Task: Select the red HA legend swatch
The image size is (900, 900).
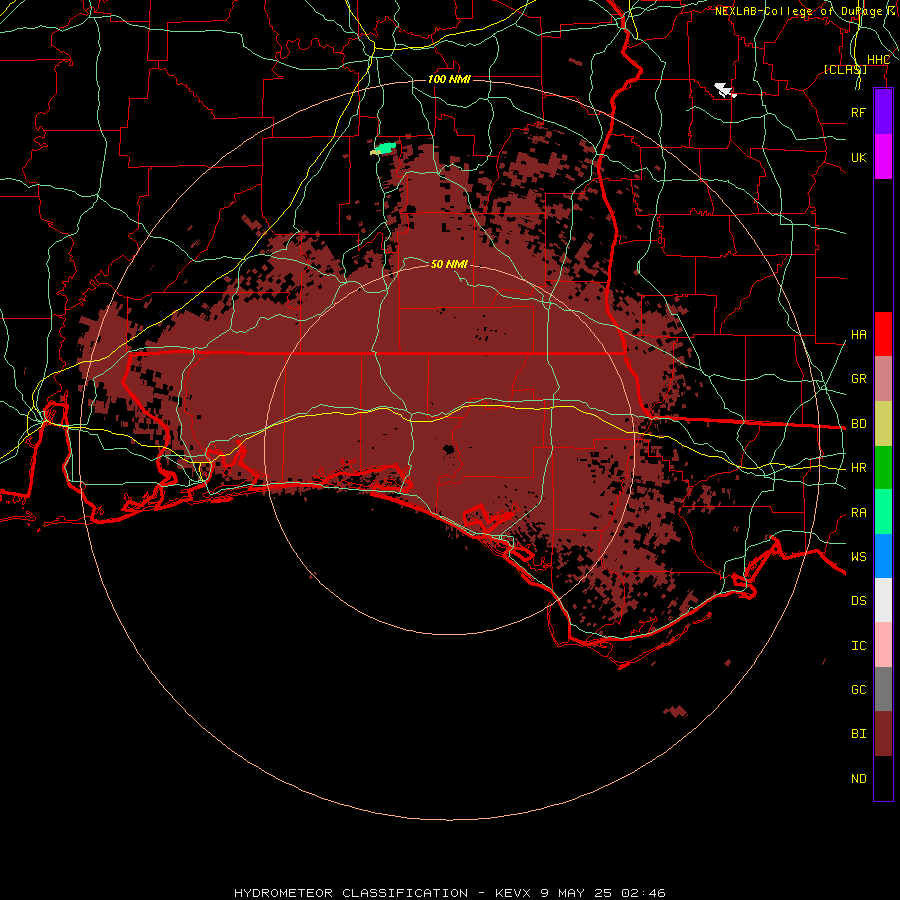Action: click(883, 334)
